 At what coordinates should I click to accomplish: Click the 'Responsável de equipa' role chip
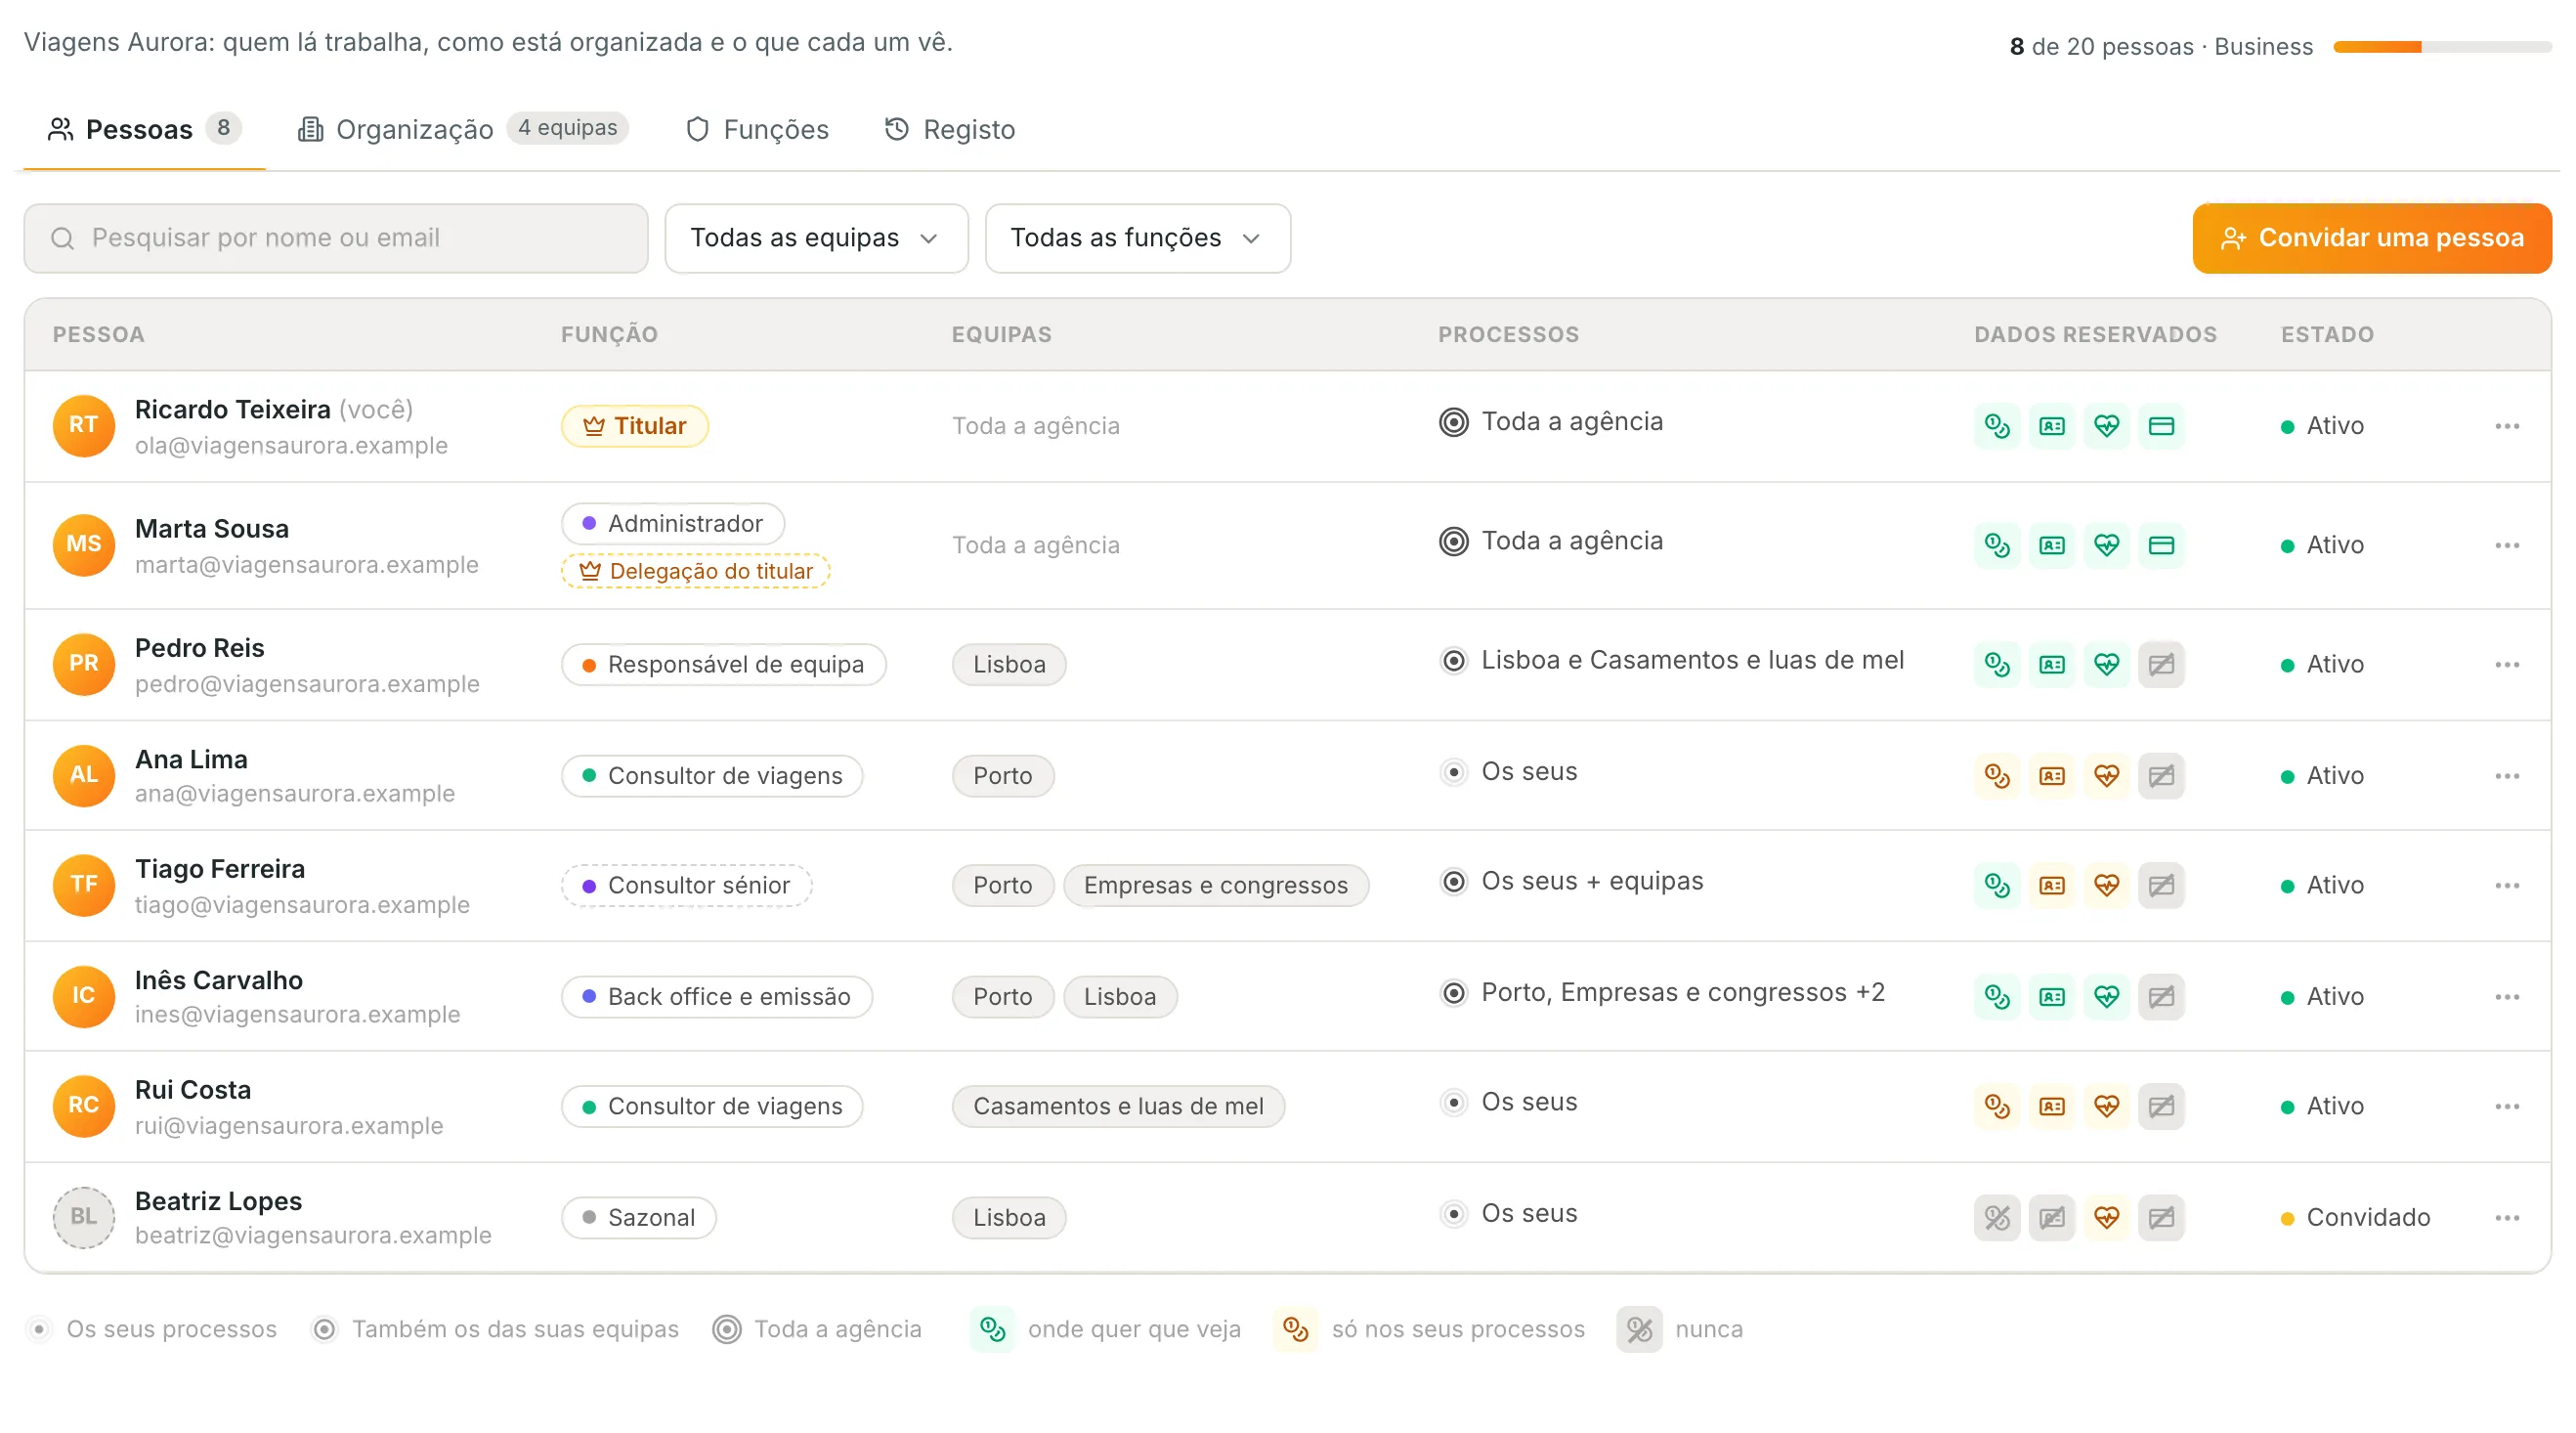pyautogui.click(x=723, y=664)
